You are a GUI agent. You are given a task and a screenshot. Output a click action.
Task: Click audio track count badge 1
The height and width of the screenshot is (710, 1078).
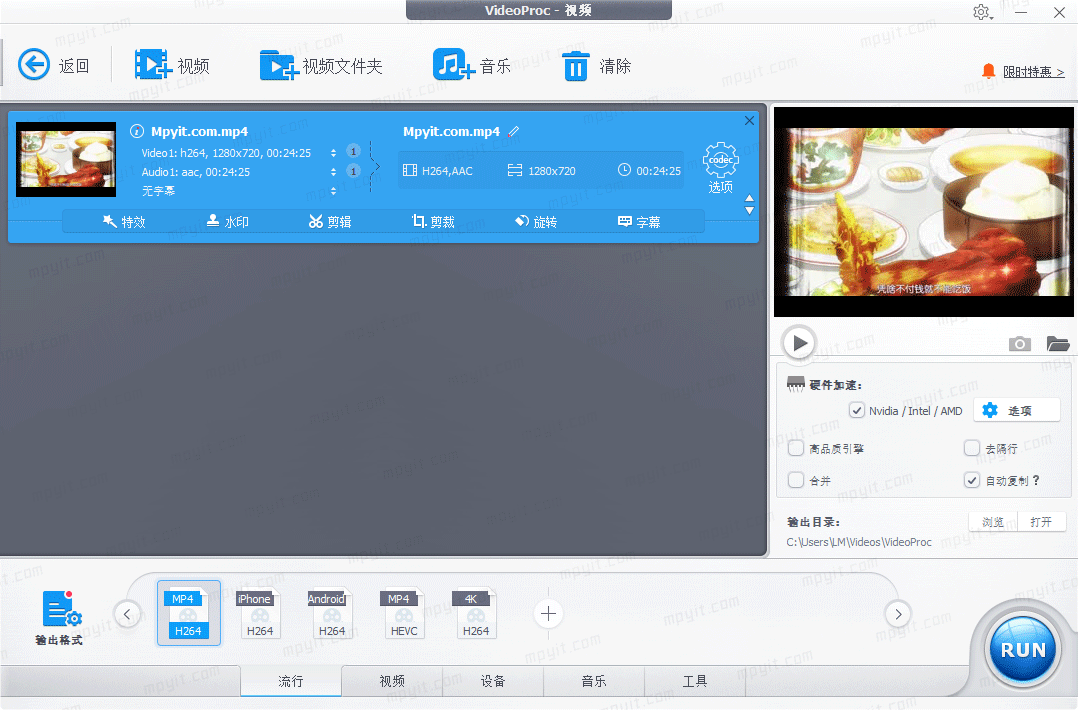point(353,170)
